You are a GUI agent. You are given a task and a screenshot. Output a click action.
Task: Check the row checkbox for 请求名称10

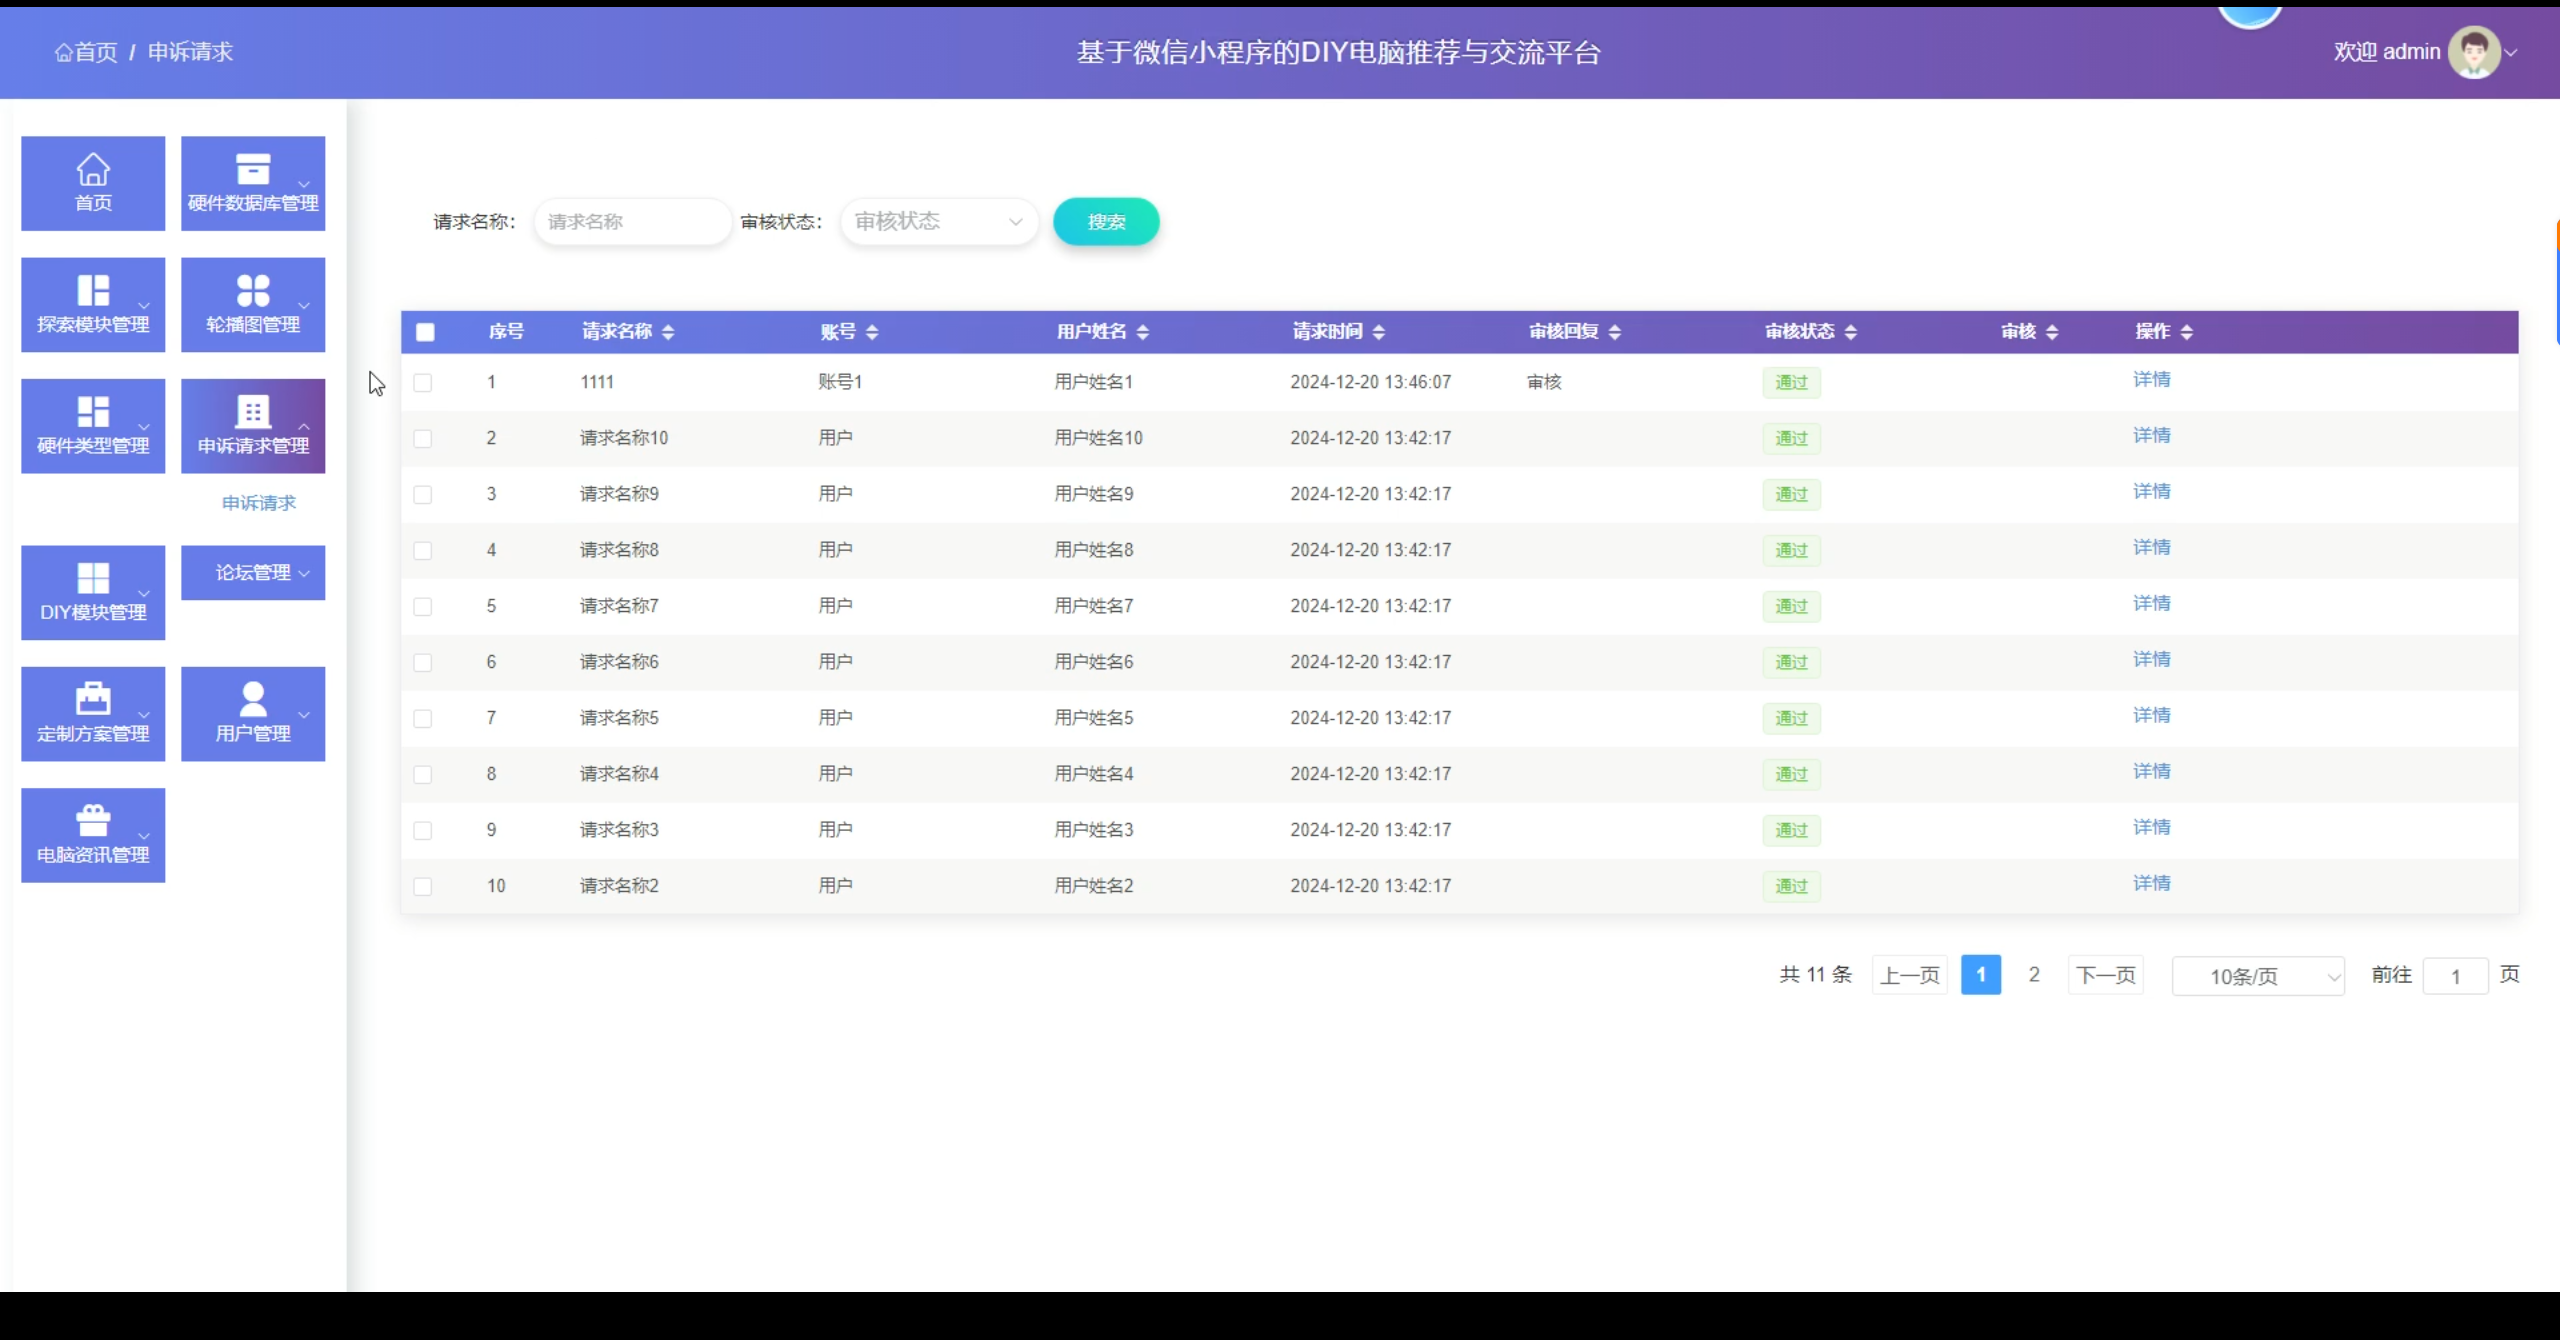[x=423, y=439]
